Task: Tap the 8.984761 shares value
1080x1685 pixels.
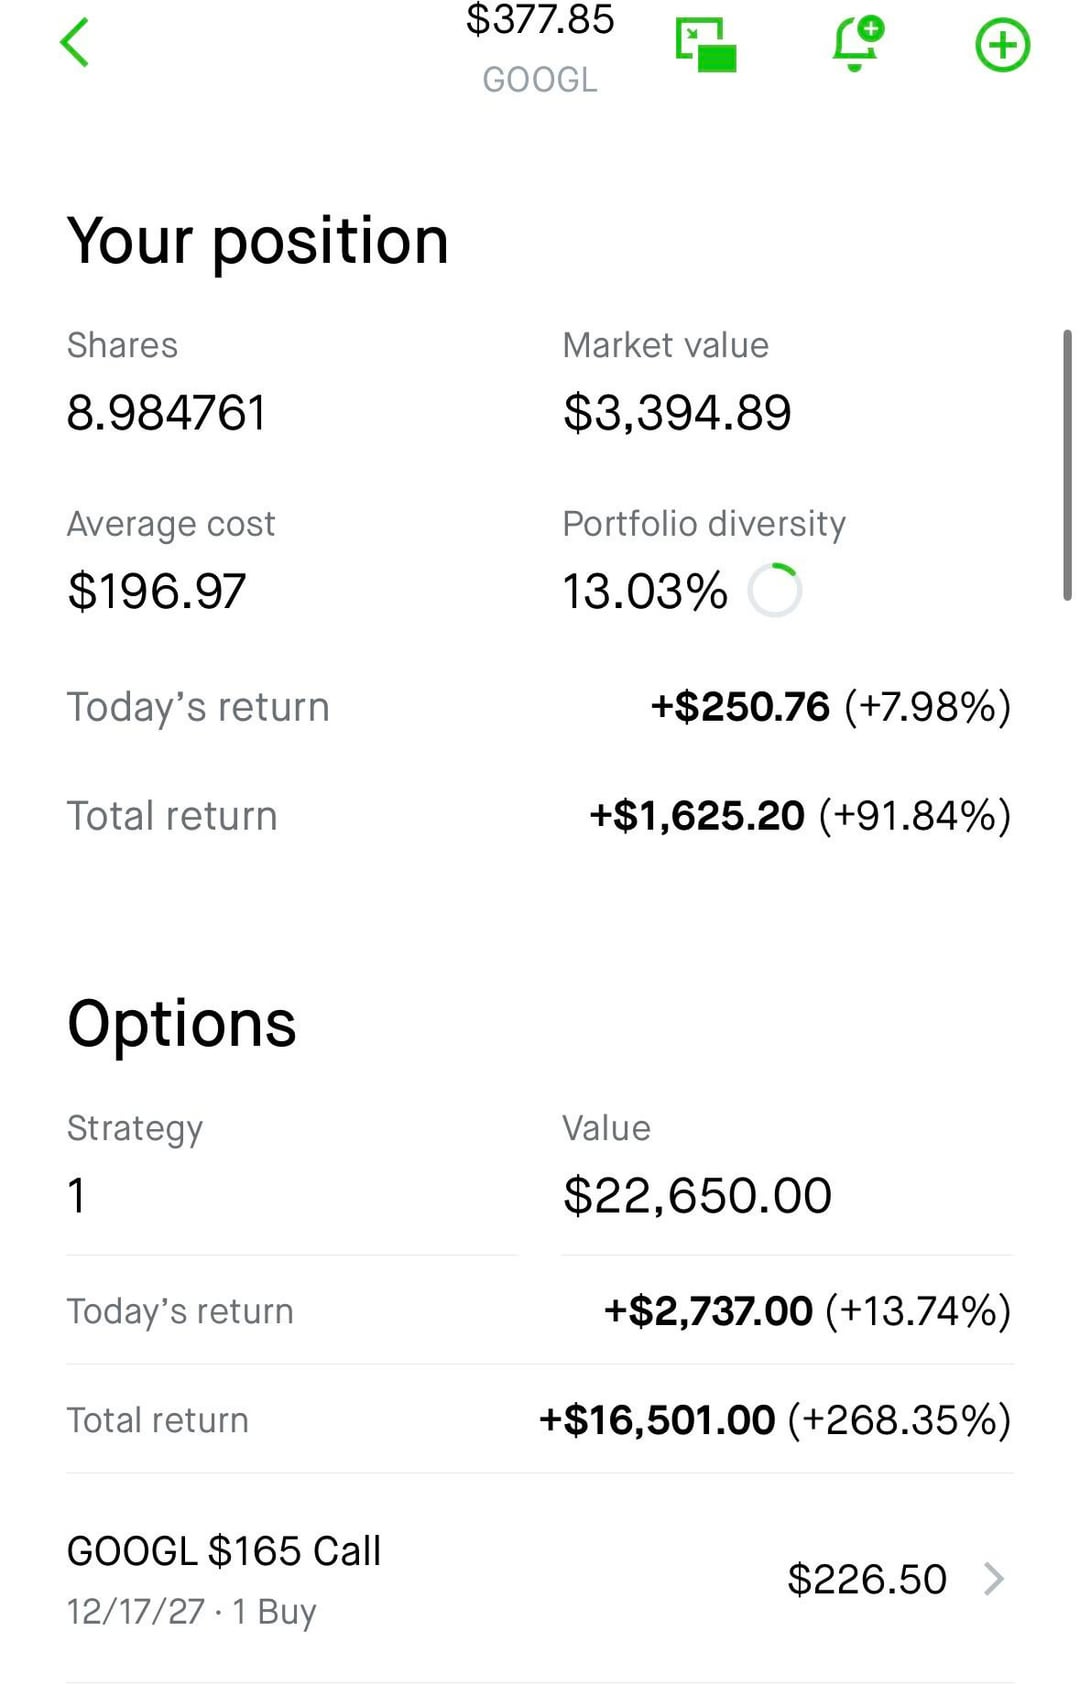Action: (x=166, y=413)
